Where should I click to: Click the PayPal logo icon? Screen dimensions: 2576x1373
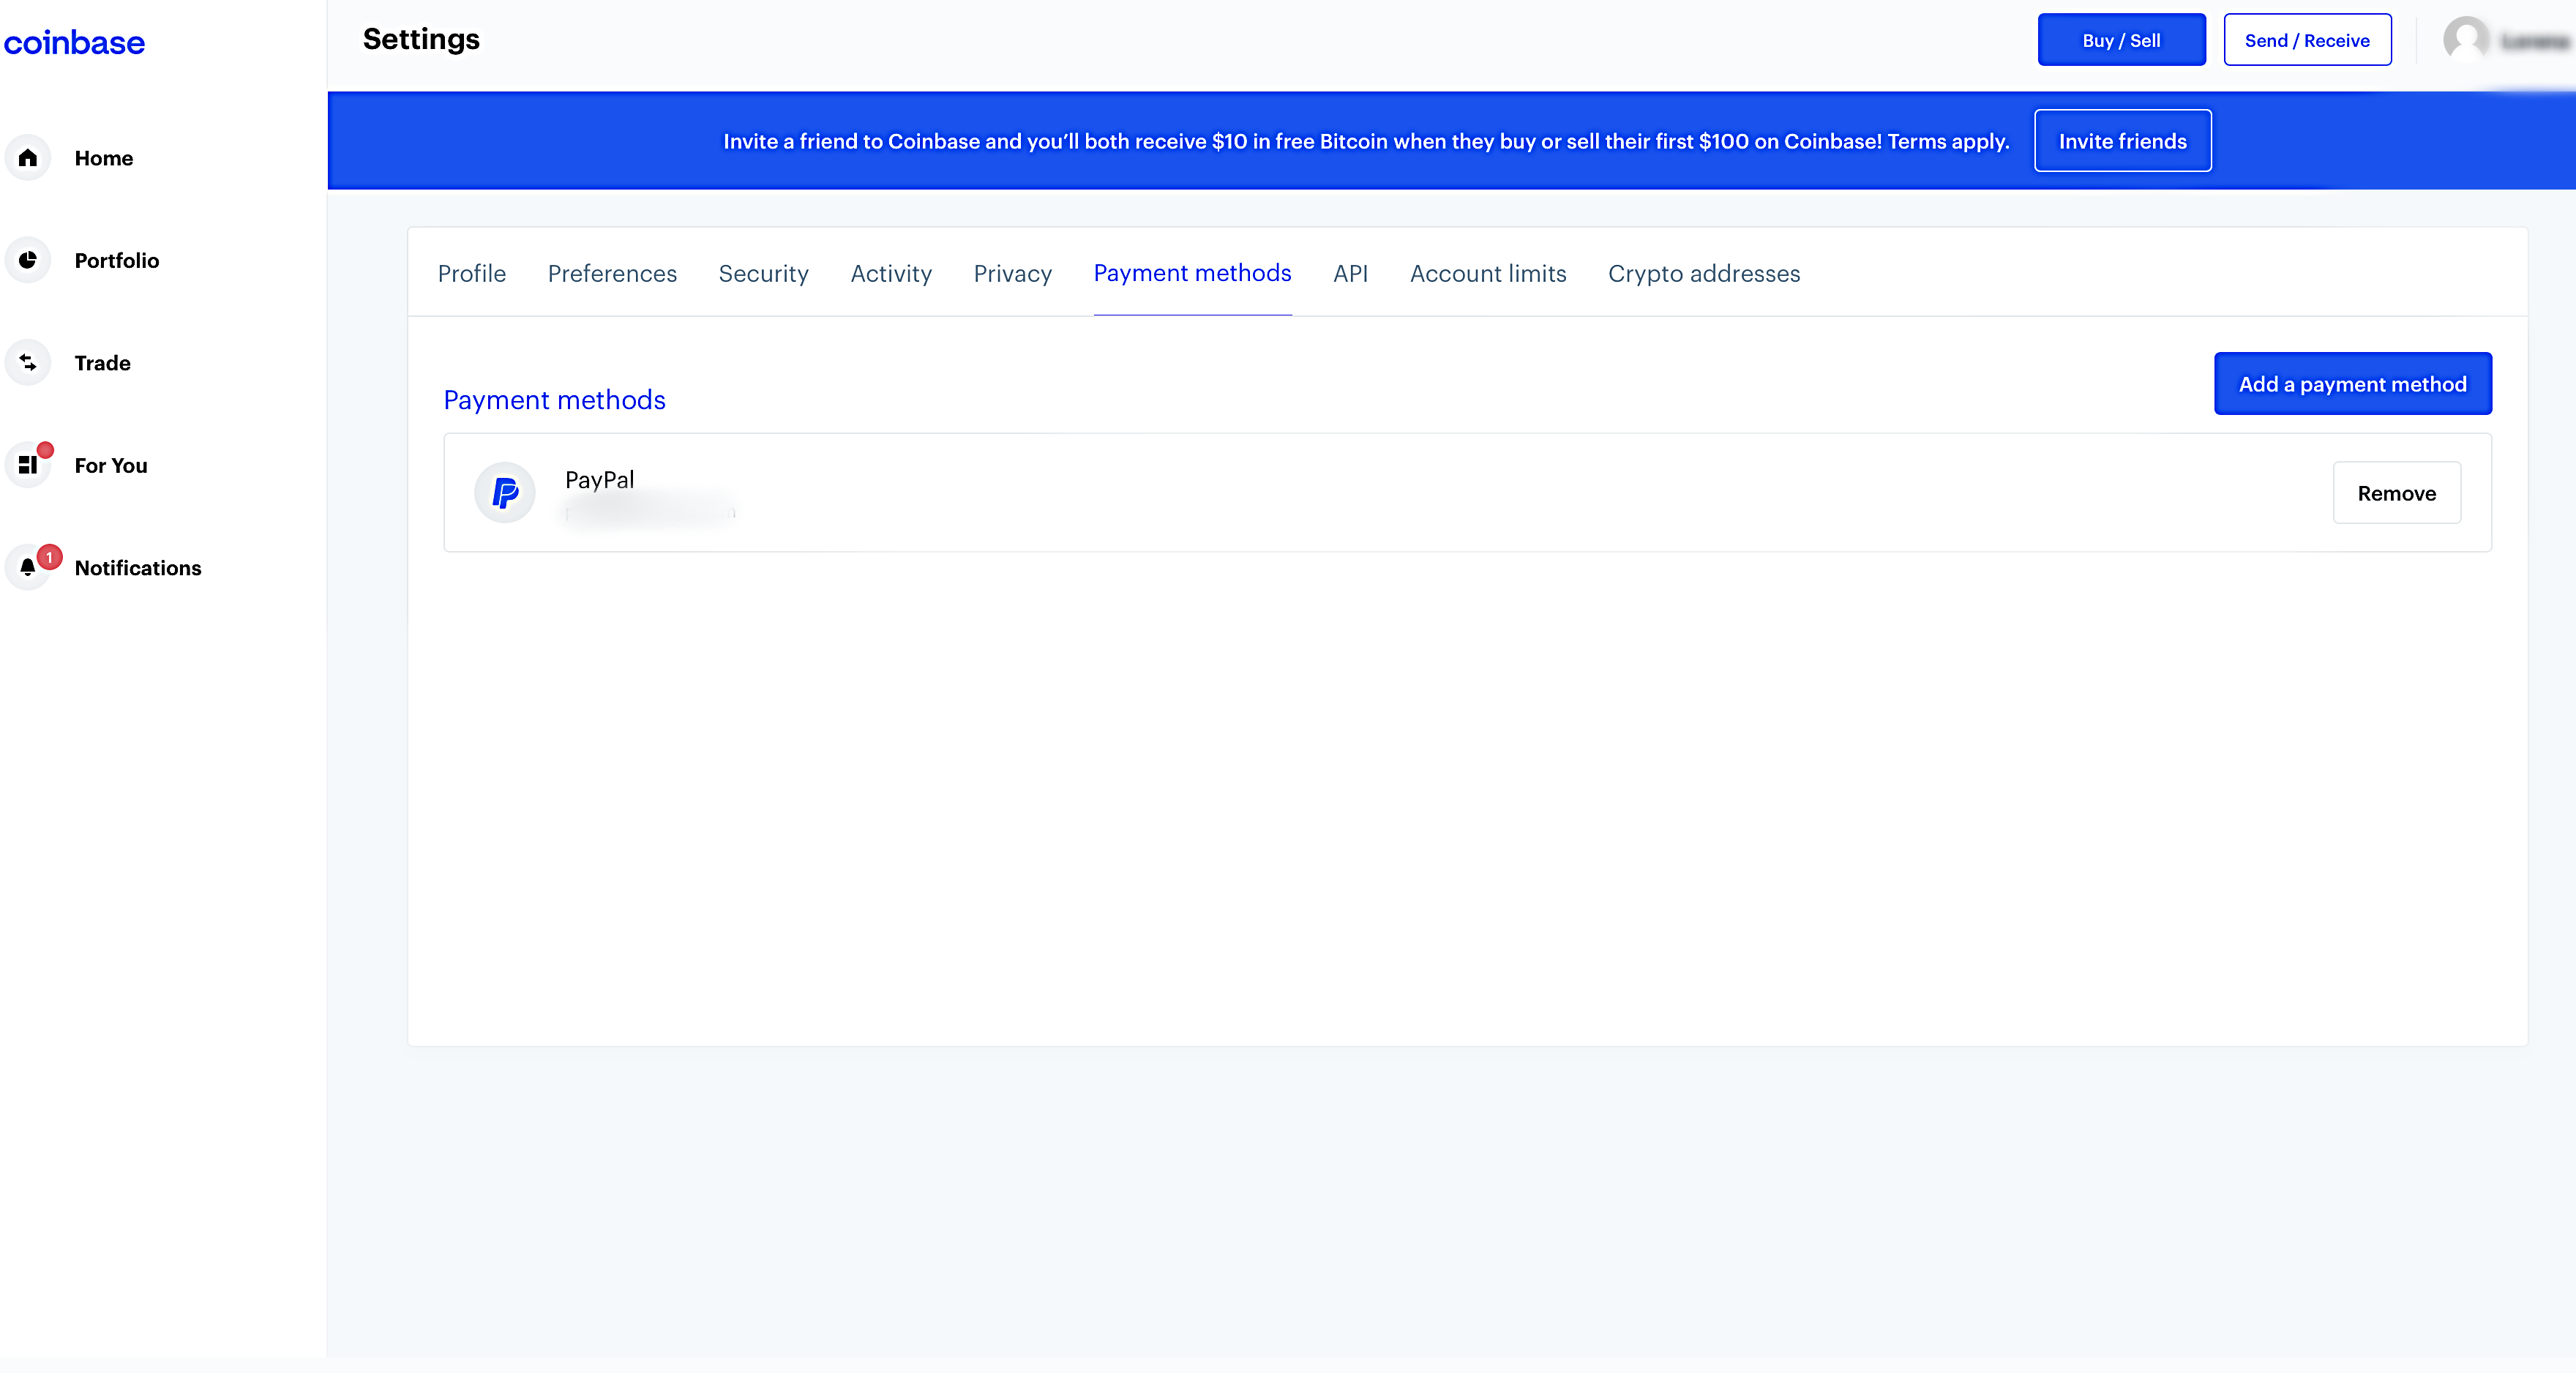click(505, 492)
